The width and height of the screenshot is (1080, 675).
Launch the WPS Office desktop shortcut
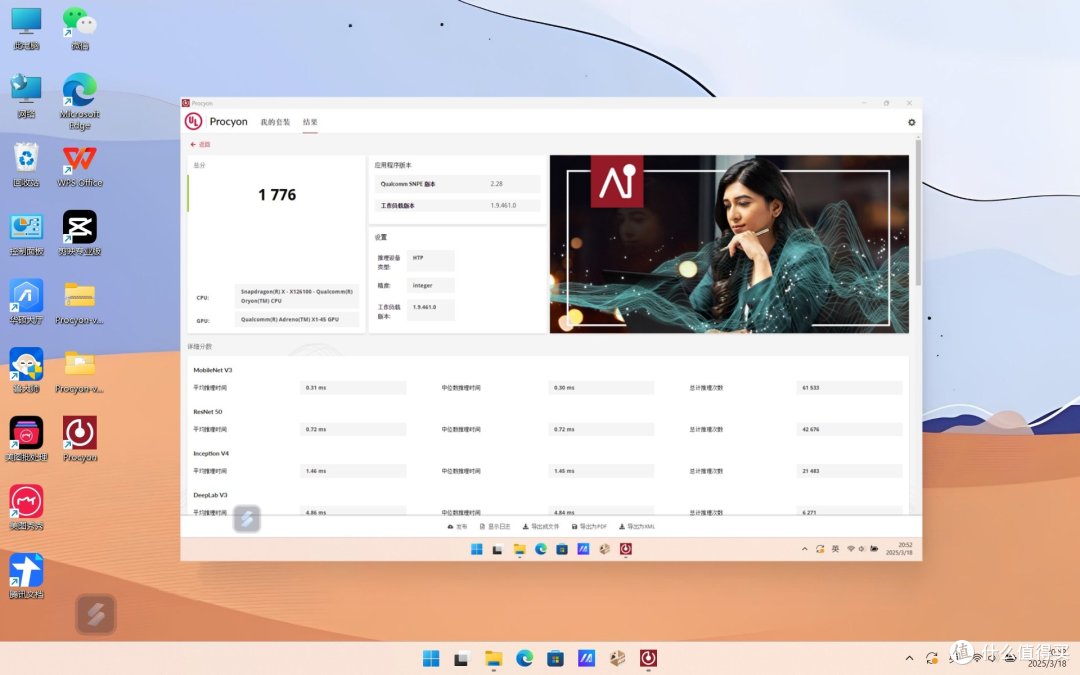pos(80,165)
